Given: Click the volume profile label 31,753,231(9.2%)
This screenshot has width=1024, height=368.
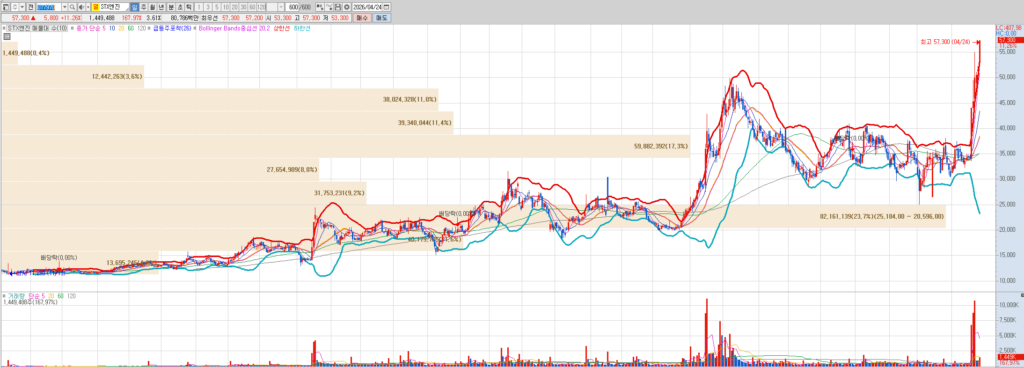Looking at the screenshot, I should (340, 192).
